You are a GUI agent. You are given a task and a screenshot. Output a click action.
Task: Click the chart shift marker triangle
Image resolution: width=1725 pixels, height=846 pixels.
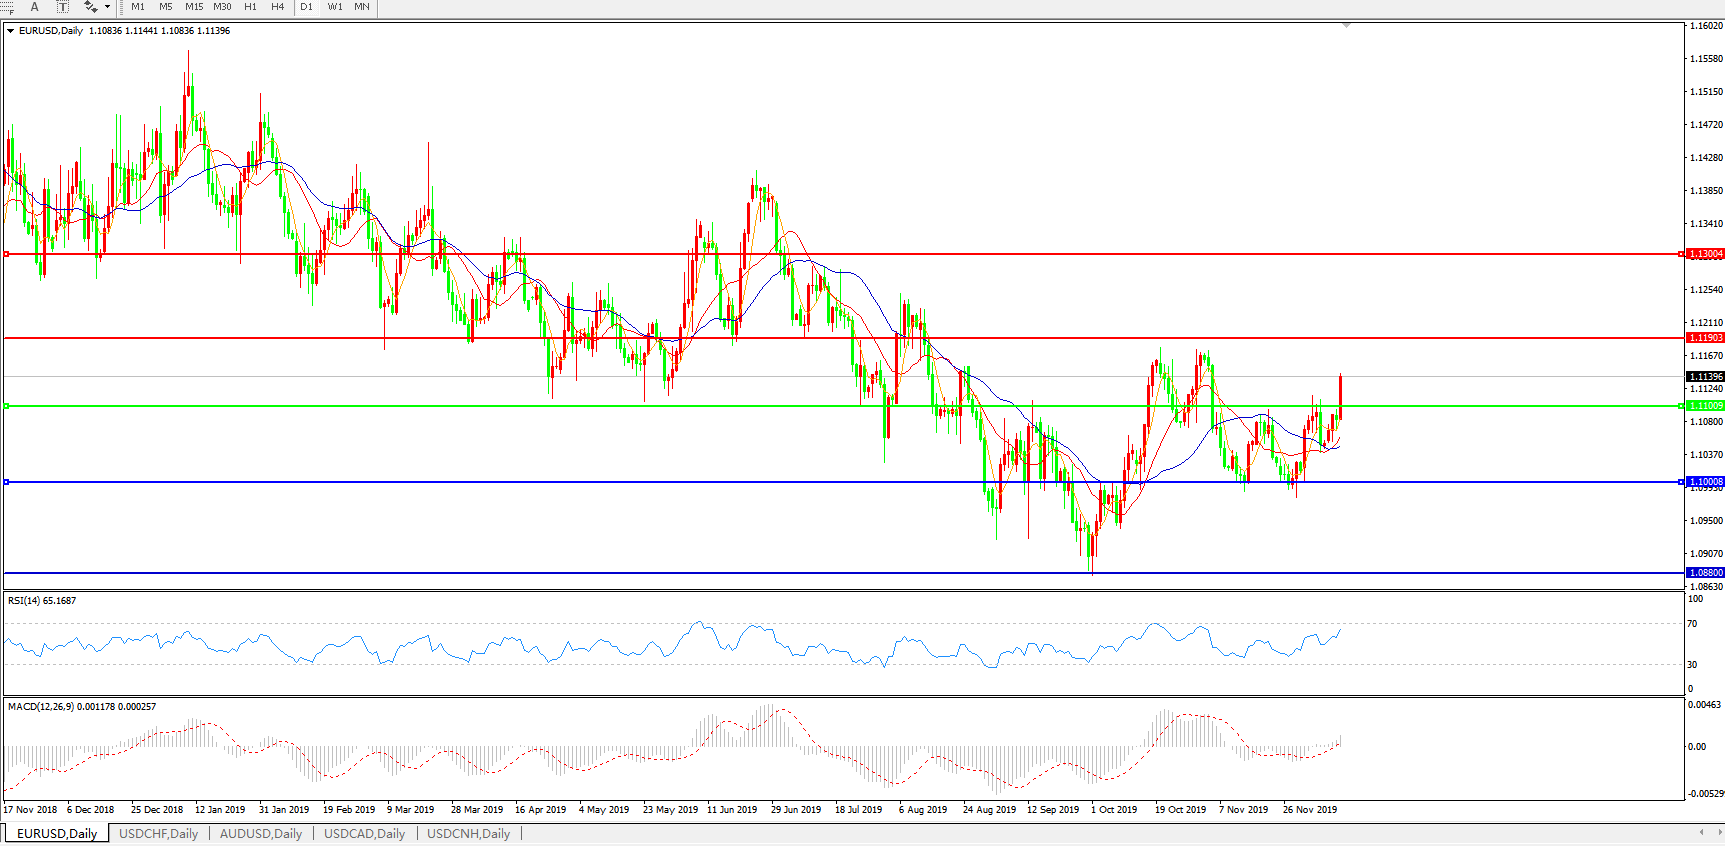[x=1346, y=25]
